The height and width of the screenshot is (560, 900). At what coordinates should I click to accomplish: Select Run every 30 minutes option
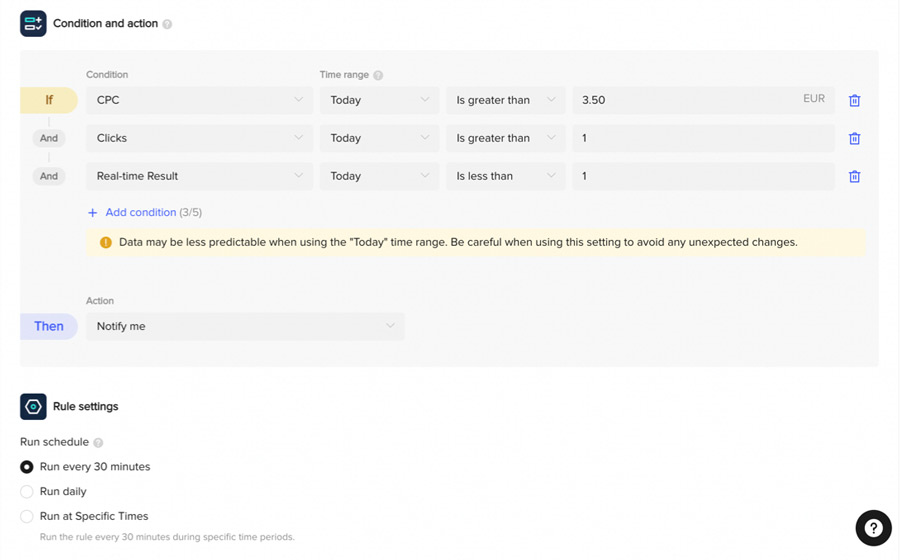click(27, 467)
